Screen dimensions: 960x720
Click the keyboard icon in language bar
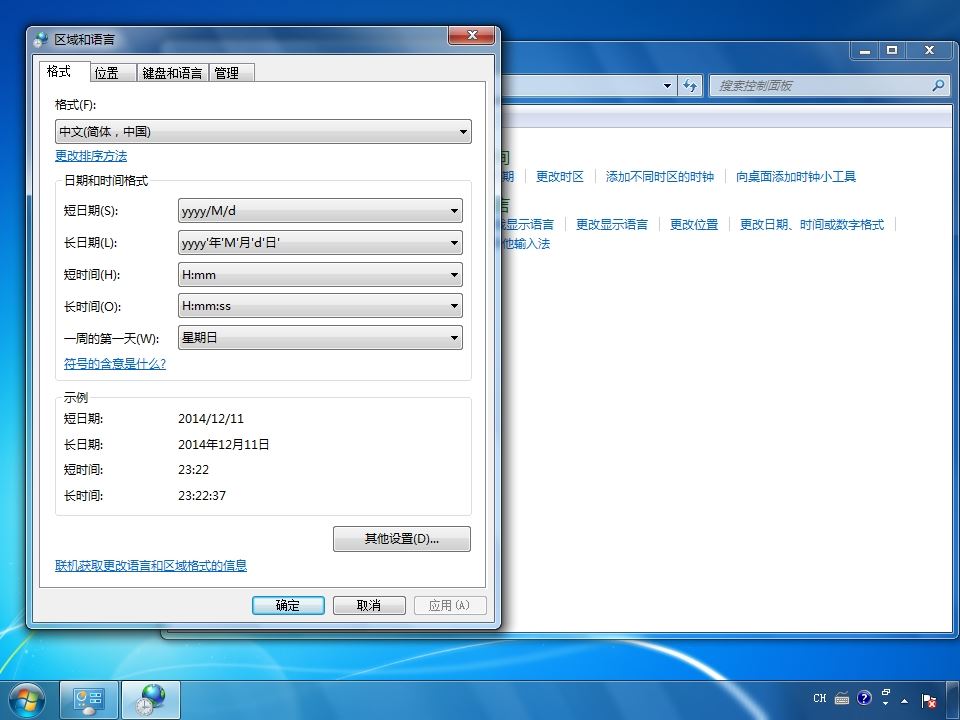(842, 698)
